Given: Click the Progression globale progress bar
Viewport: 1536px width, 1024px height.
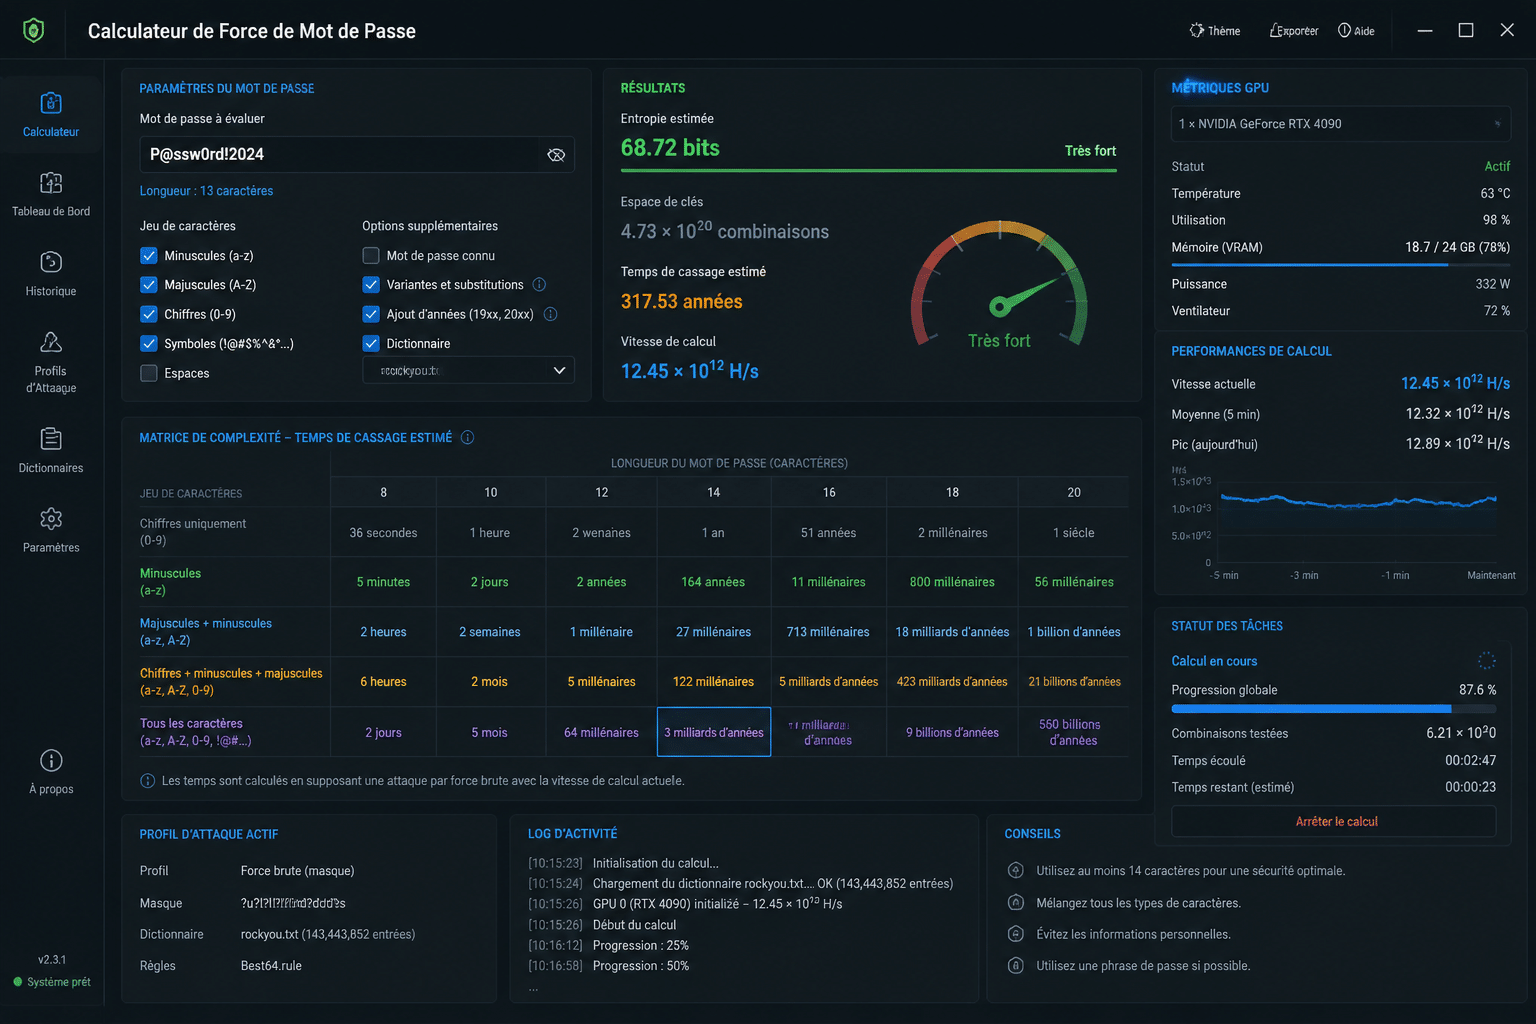Looking at the screenshot, I should (1334, 709).
